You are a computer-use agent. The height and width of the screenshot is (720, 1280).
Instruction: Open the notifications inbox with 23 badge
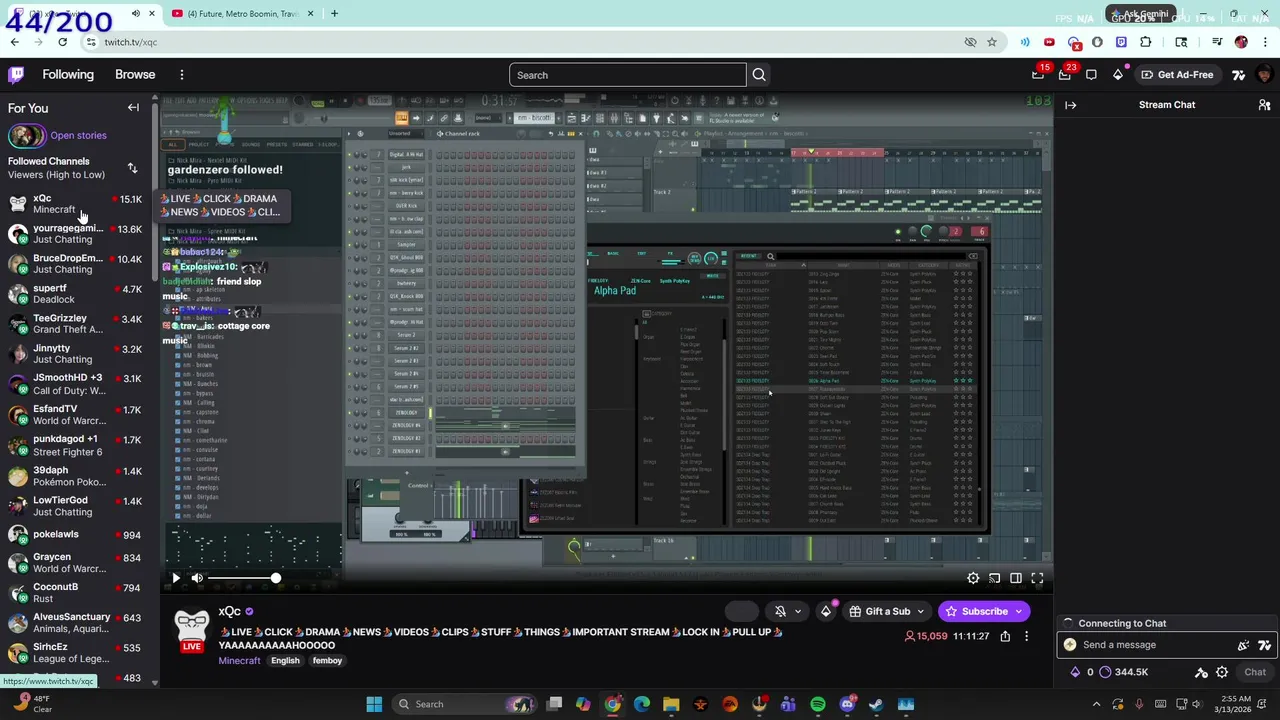pyautogui.click(x=1065, y=75)
